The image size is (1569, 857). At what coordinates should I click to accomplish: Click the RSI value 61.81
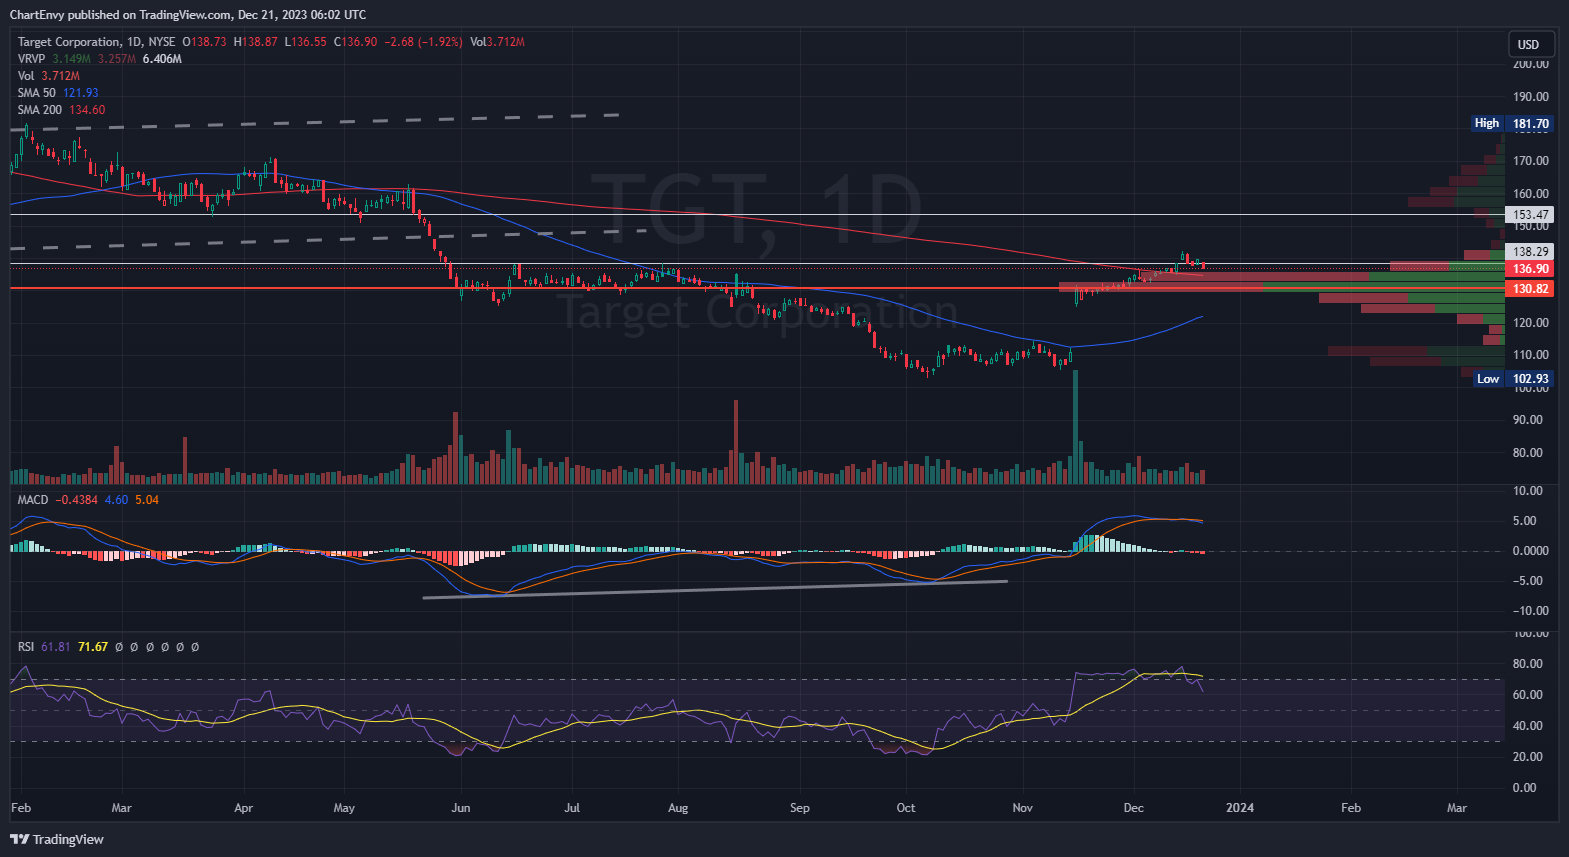(x=56, y=647)
